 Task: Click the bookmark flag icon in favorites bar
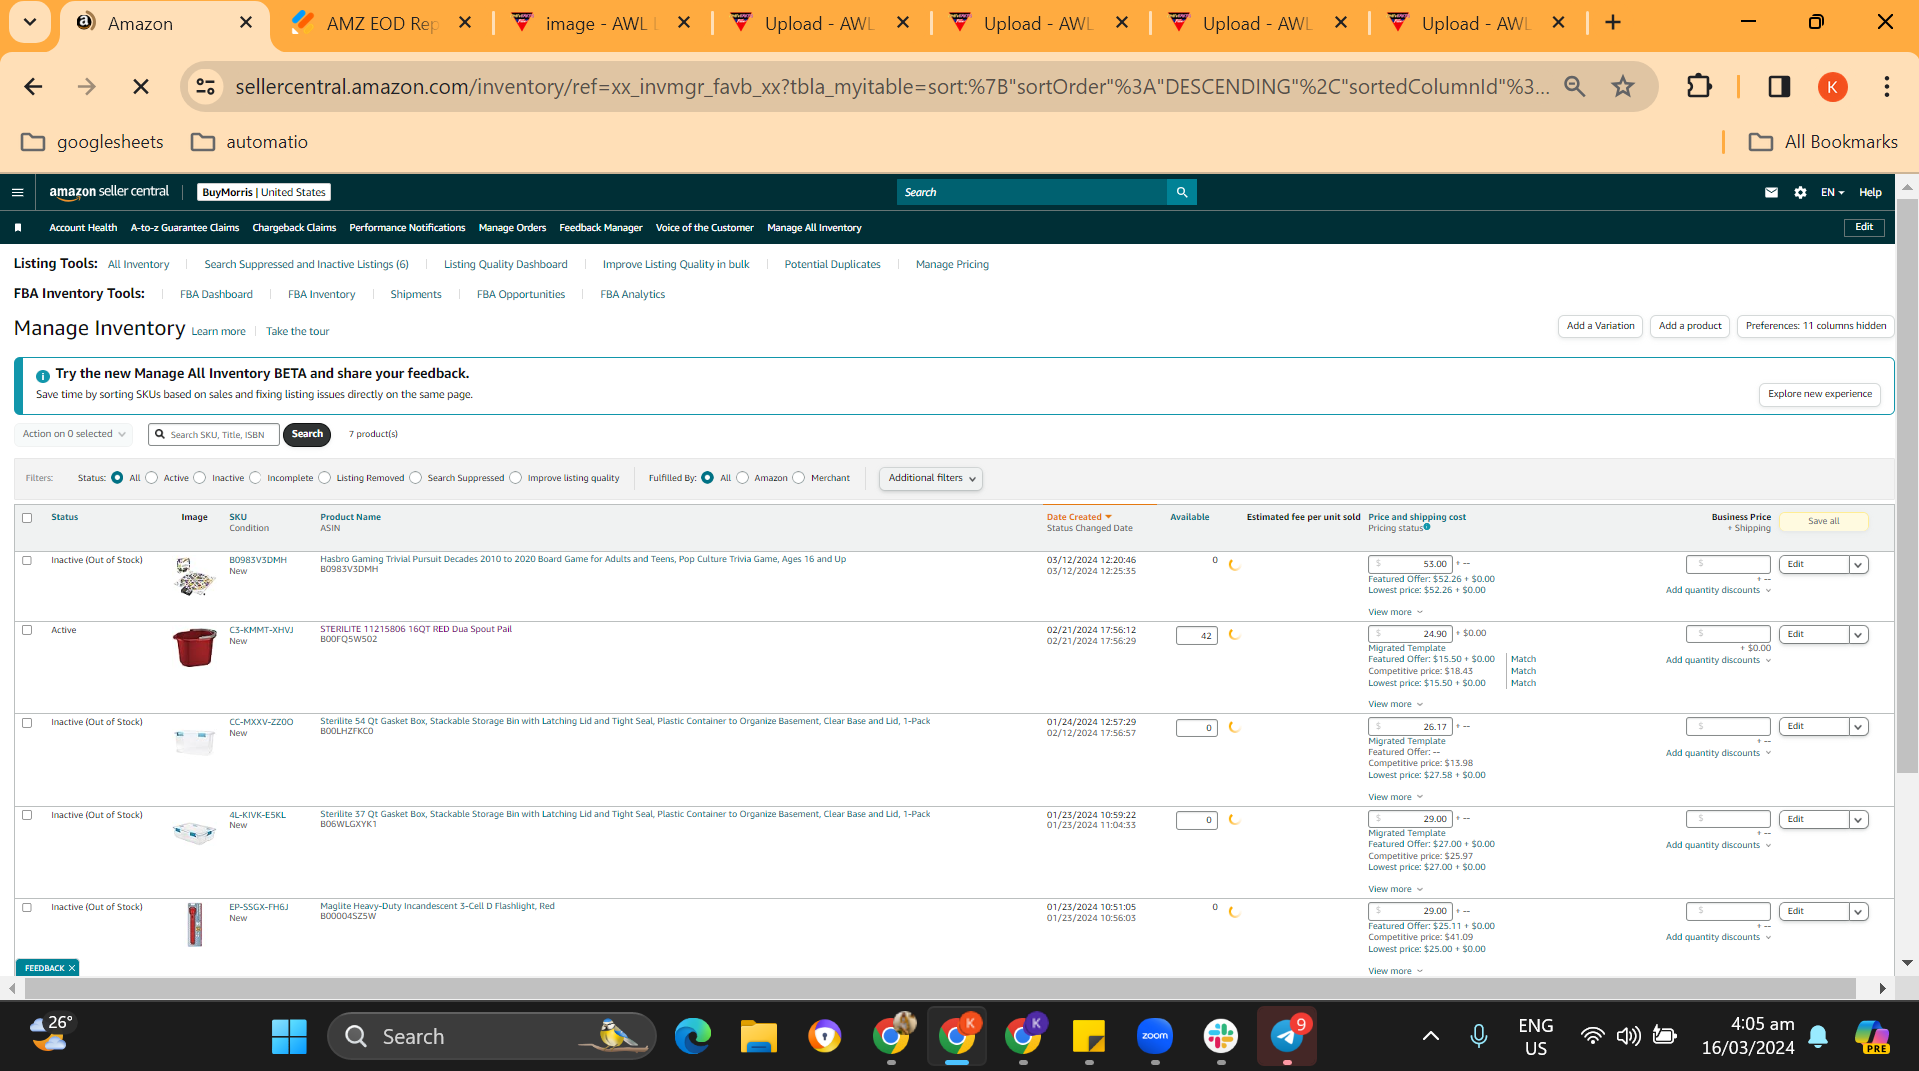coord(18,228)
